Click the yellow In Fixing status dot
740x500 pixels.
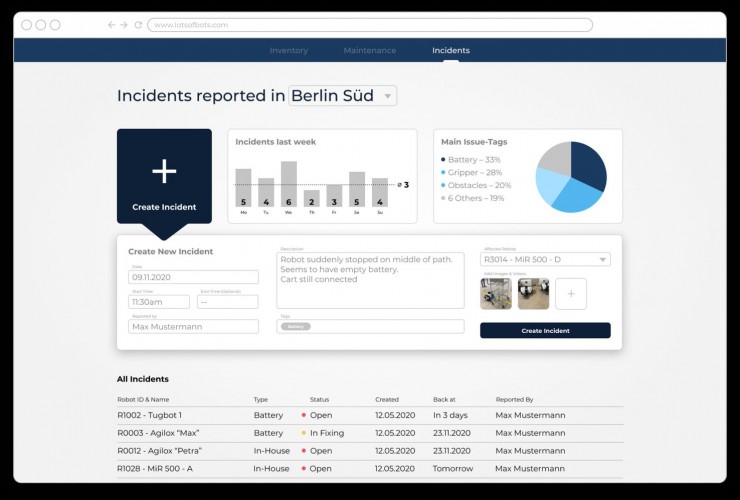click(303, 433)
